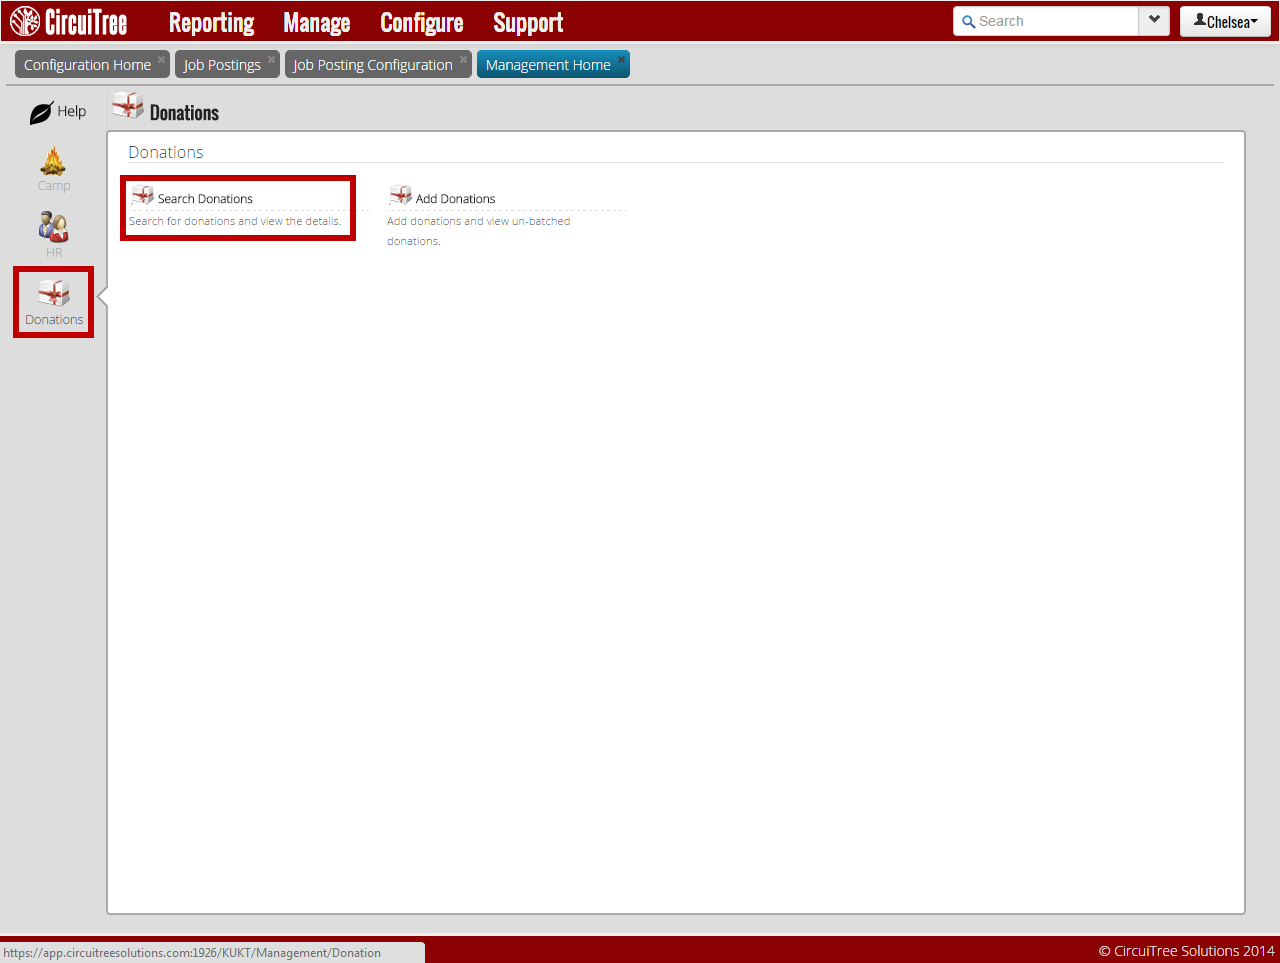Viewport: 1280px width, 963px height.
Task: Open the Configure menu
Action: pos(421,22)
